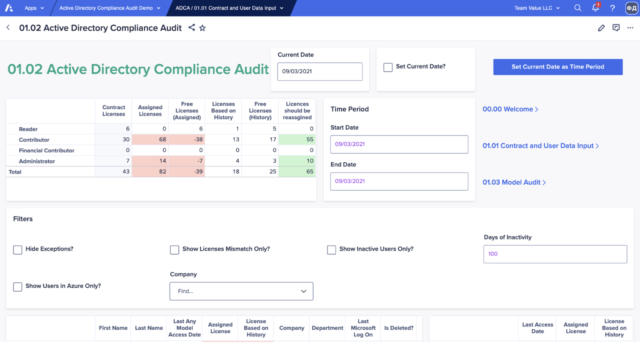Check Show Inactive Users Only?
640x360 pixels.
coord(331,249)
